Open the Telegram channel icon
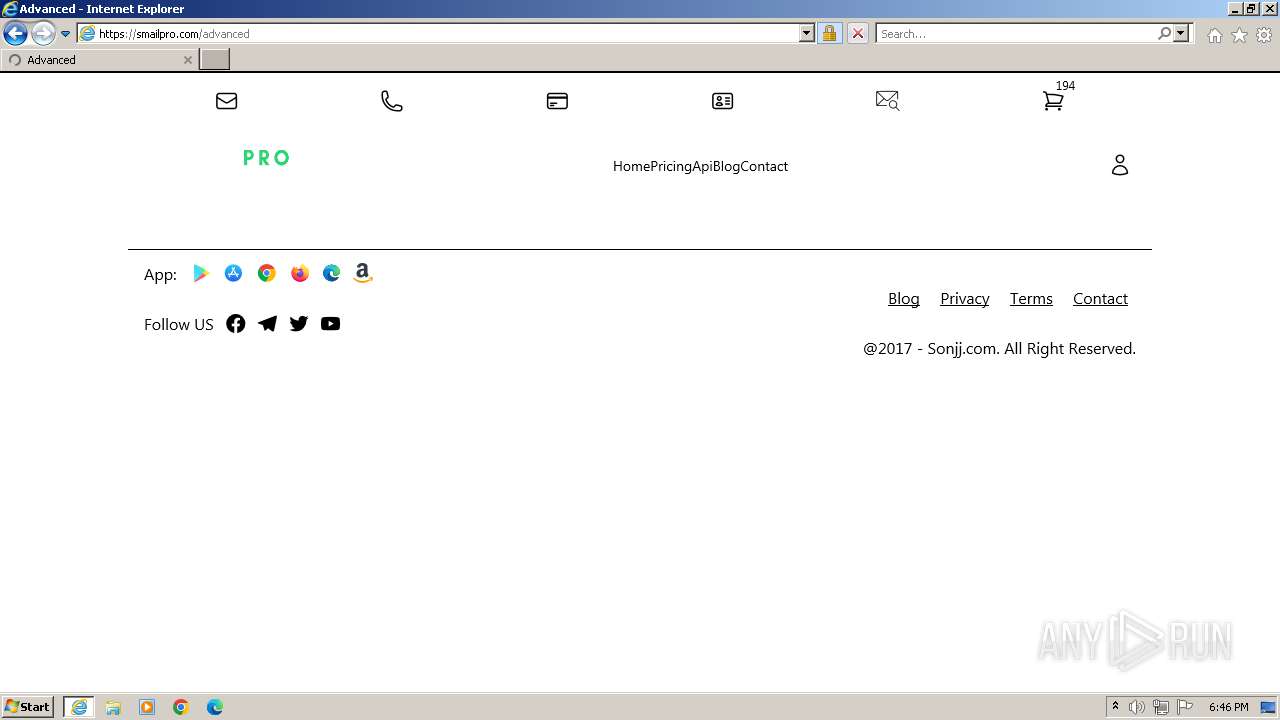The height and width of the screenshot is (720, 1280). [x=267, y=324]
